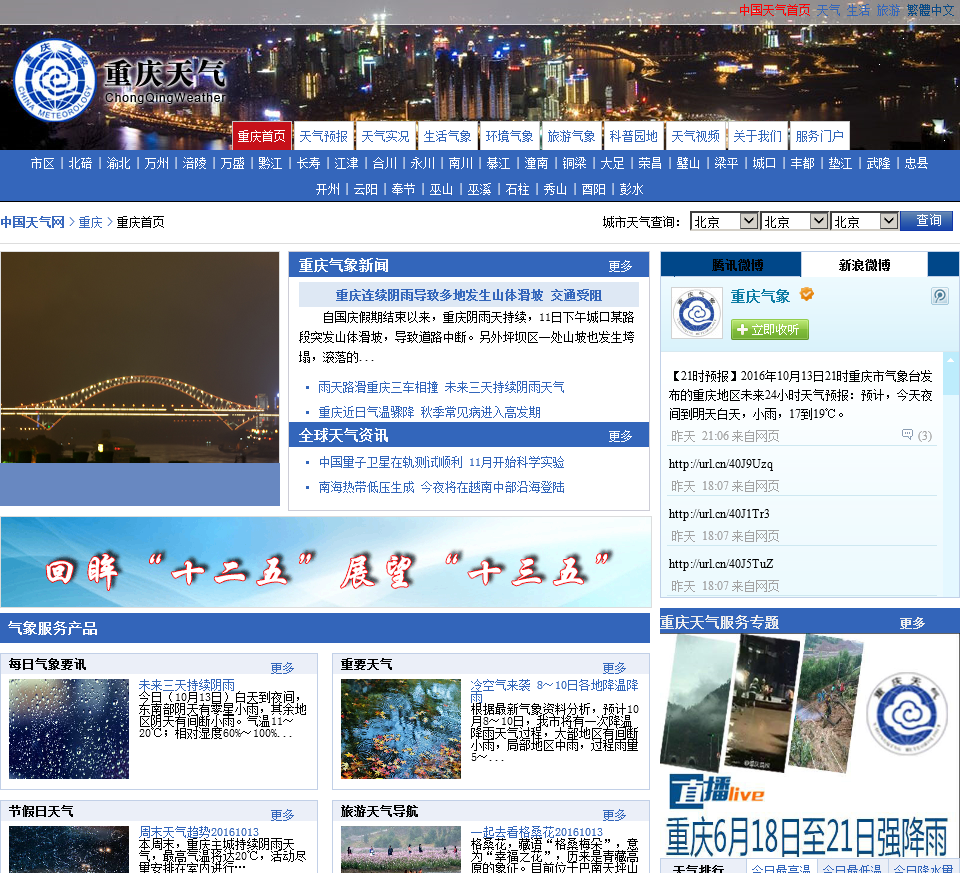Viewport: 960px width, 873px height.
Task: Click the weibo link http://url.cn/40J9Uzq
Action: (721, 464)
